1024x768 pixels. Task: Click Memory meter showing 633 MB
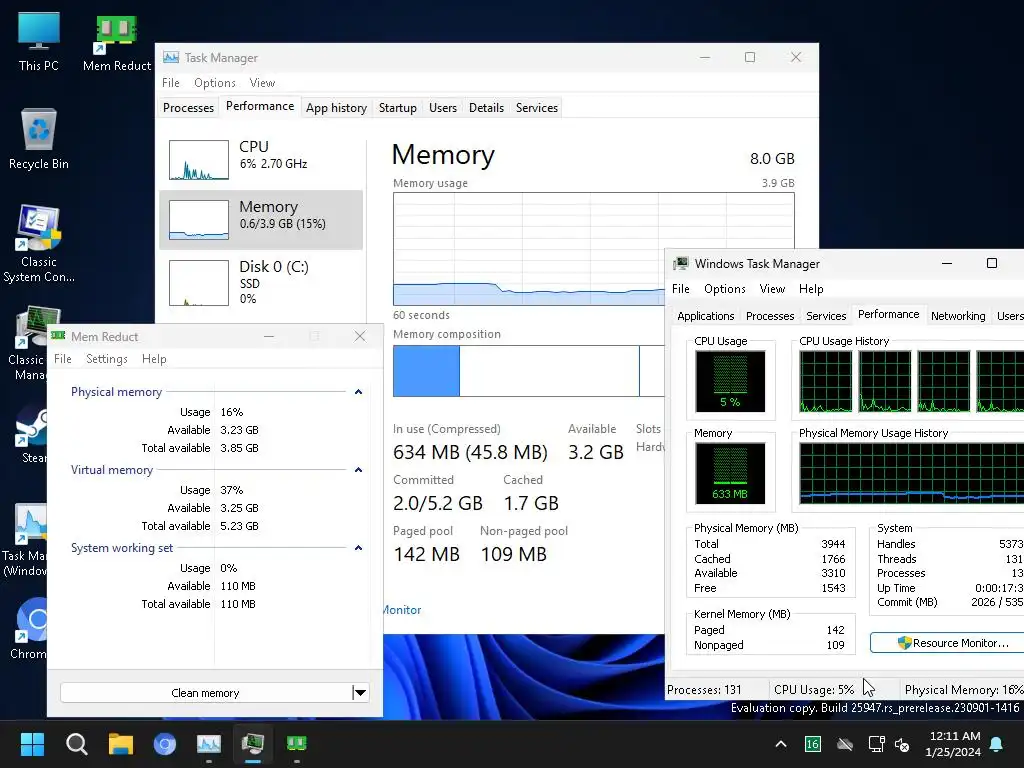tap(730, 473)
